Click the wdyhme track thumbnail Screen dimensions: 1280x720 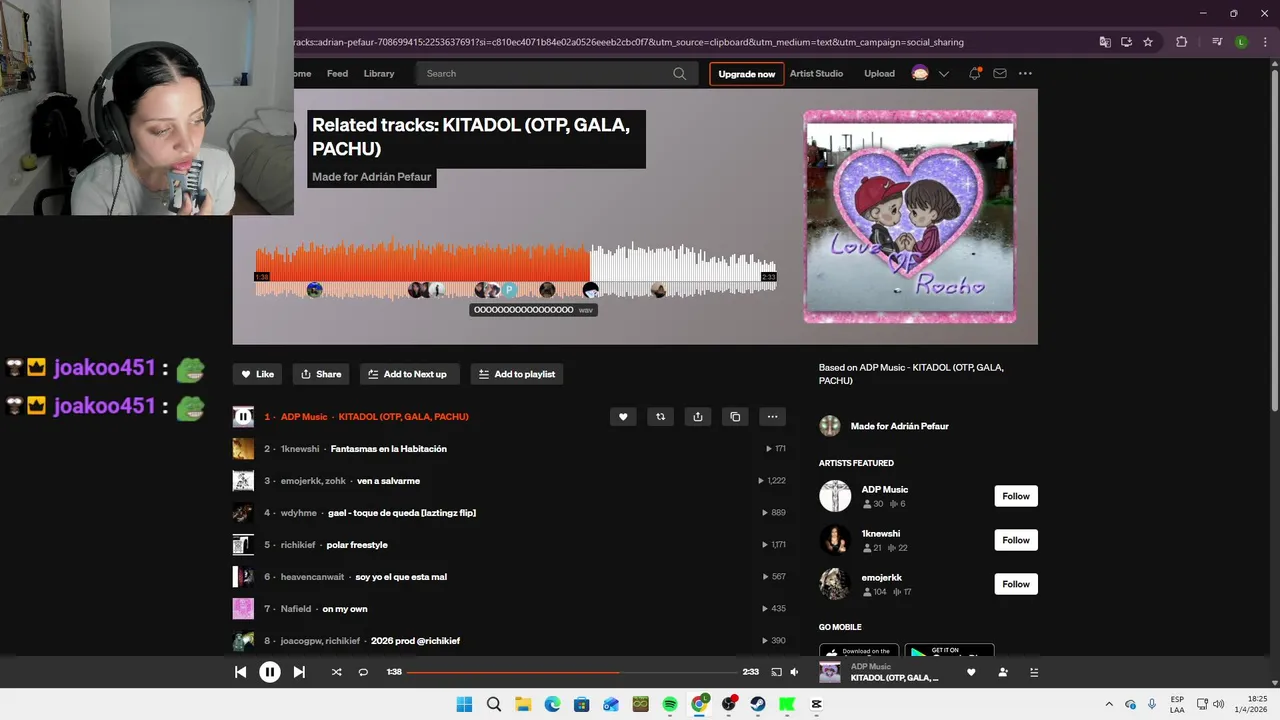pyautogui.click(x=243, y=513)
